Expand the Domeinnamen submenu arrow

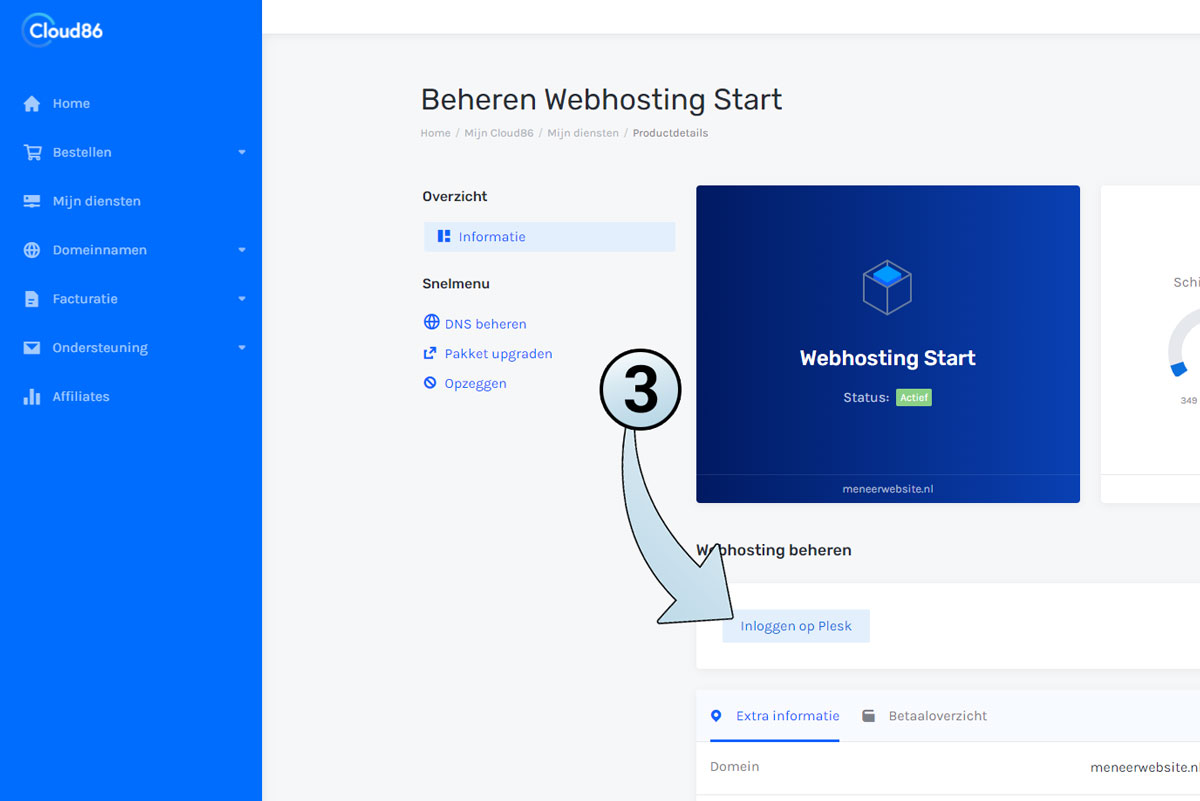pyautogui.click(x=242, y=250)
